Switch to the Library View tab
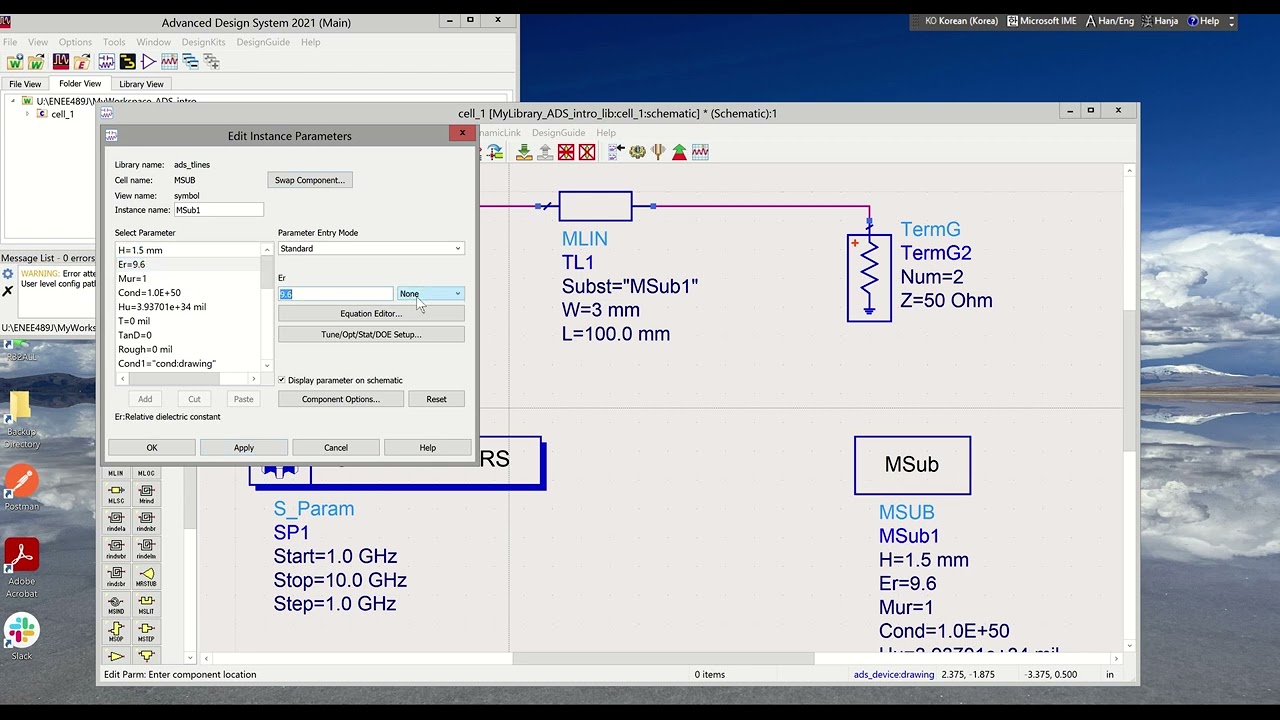The height and width of the screenshot is (720, 1280). pos(141,84)
